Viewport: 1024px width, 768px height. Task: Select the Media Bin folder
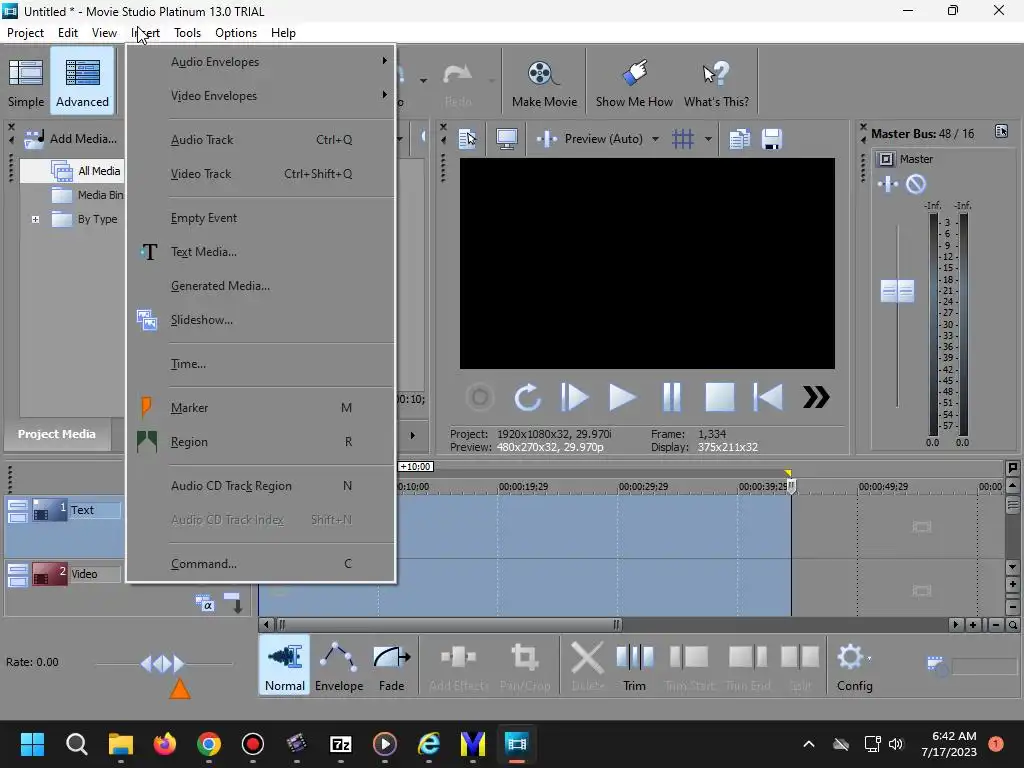88,195
